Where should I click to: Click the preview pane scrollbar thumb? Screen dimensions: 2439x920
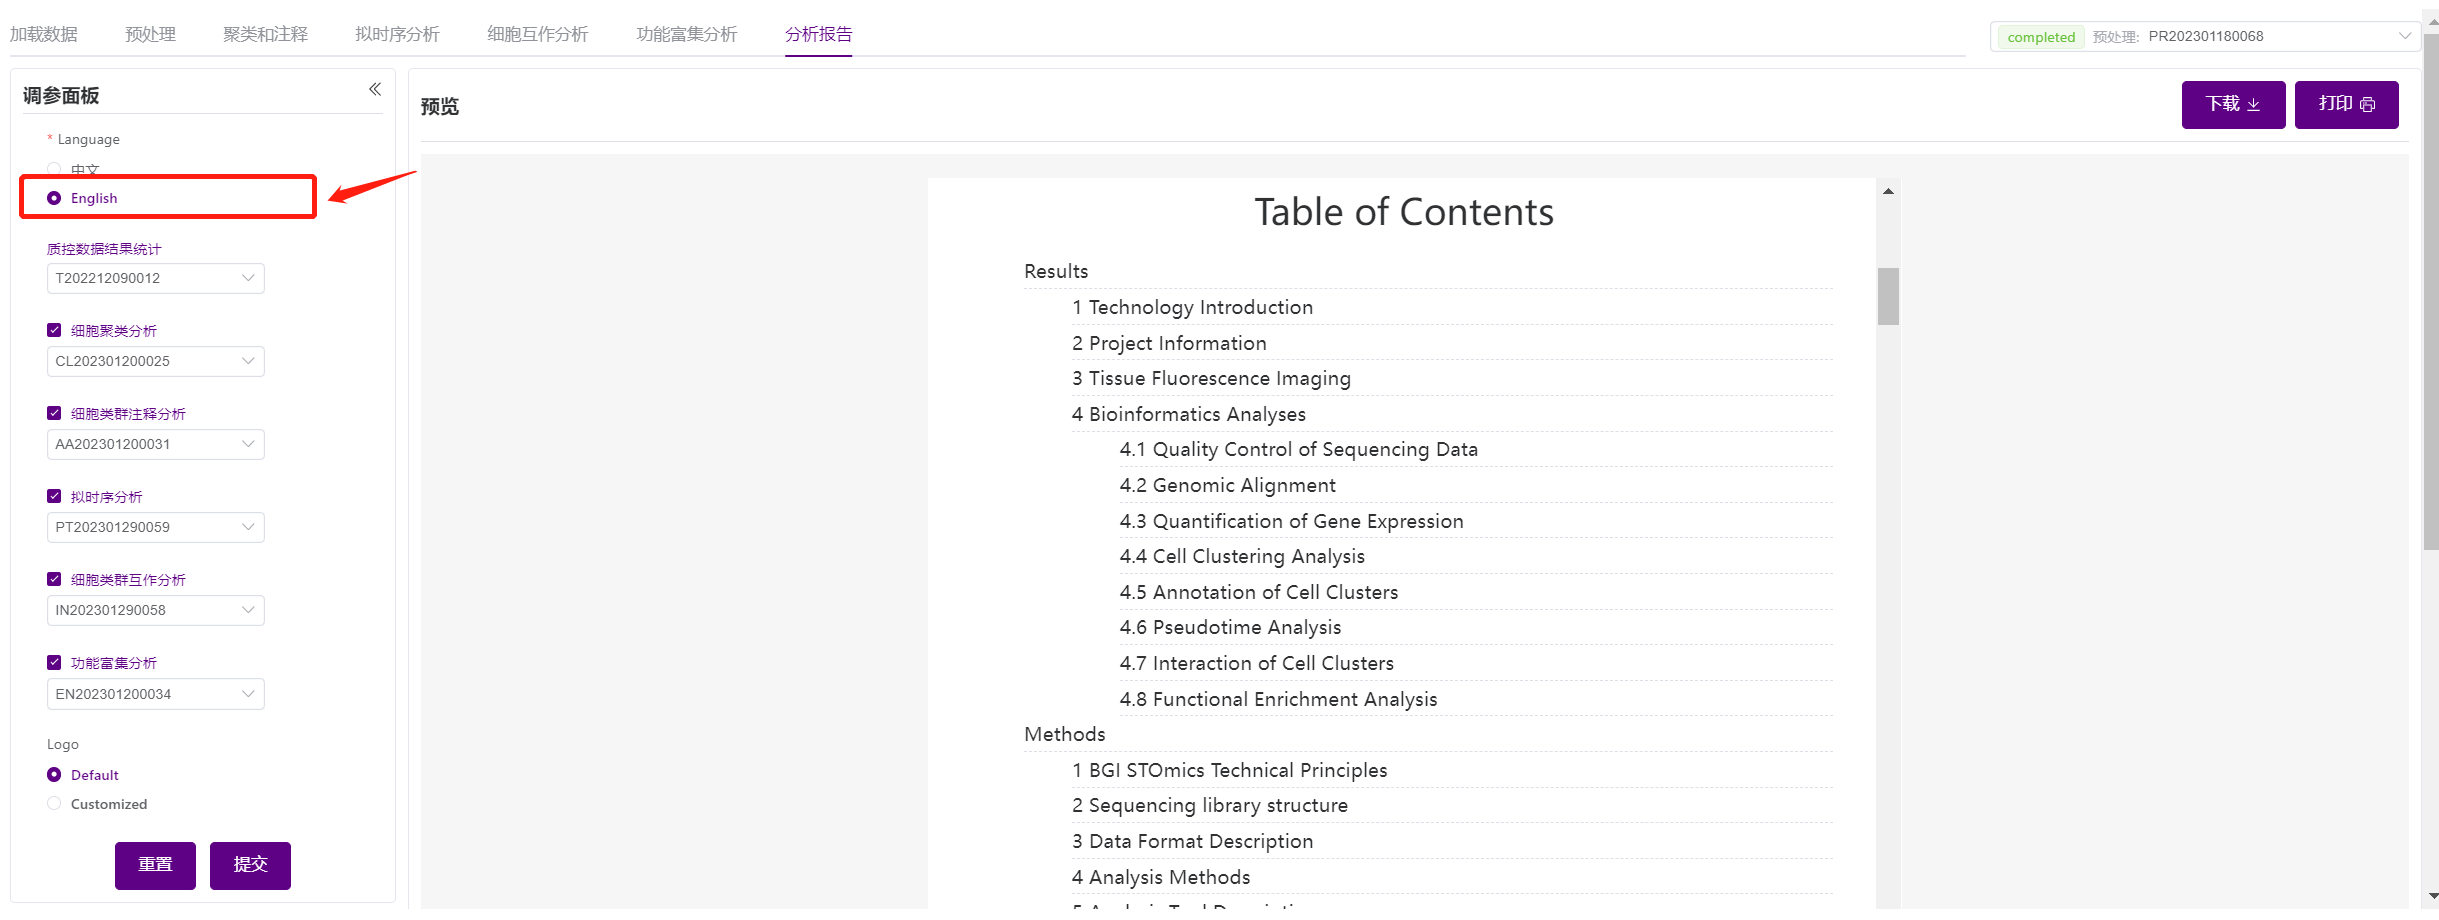click(1888, 296)
